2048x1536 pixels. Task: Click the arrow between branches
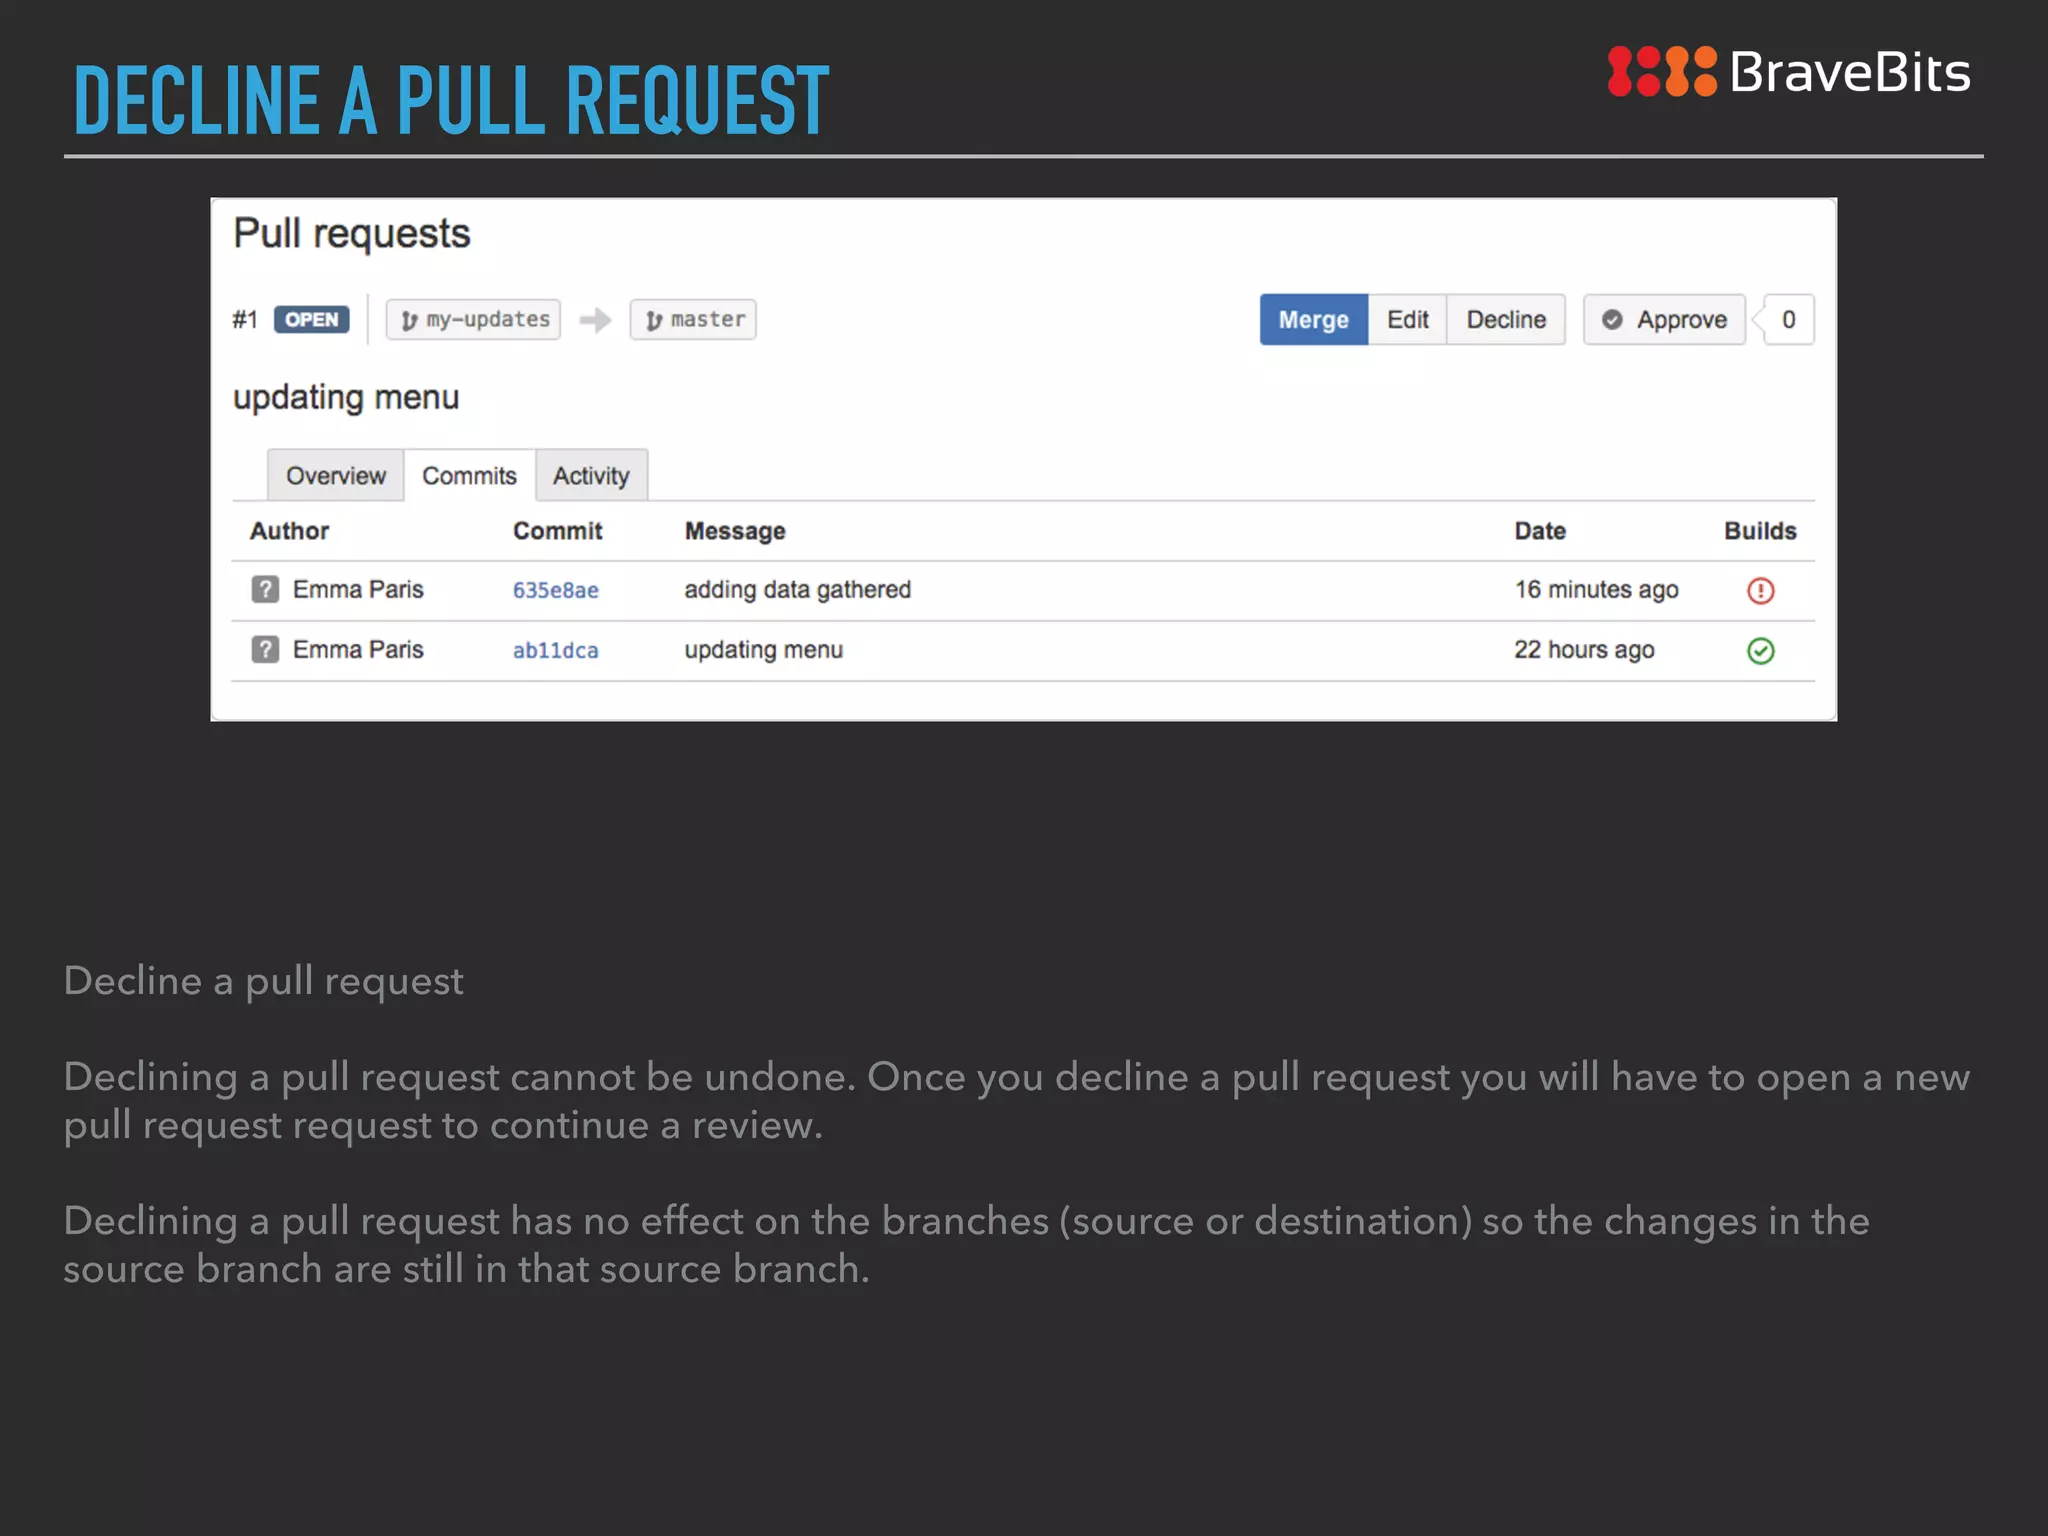point(595,320)
